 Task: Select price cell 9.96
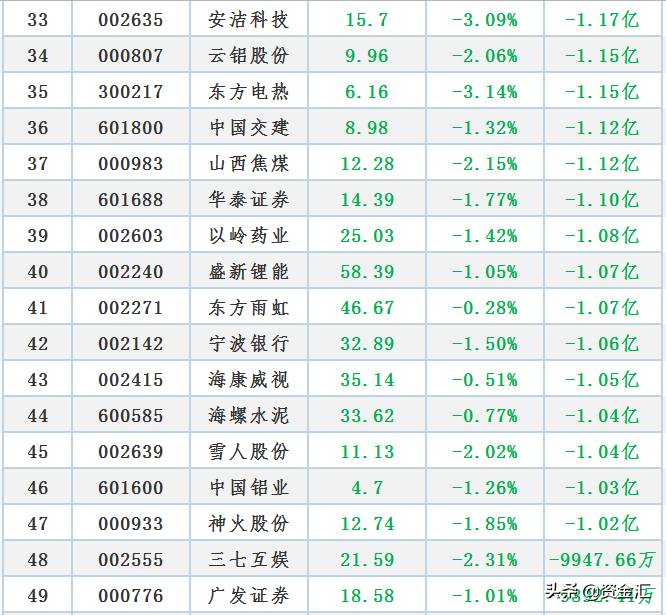pyautogui.click(x=367, y=56)
